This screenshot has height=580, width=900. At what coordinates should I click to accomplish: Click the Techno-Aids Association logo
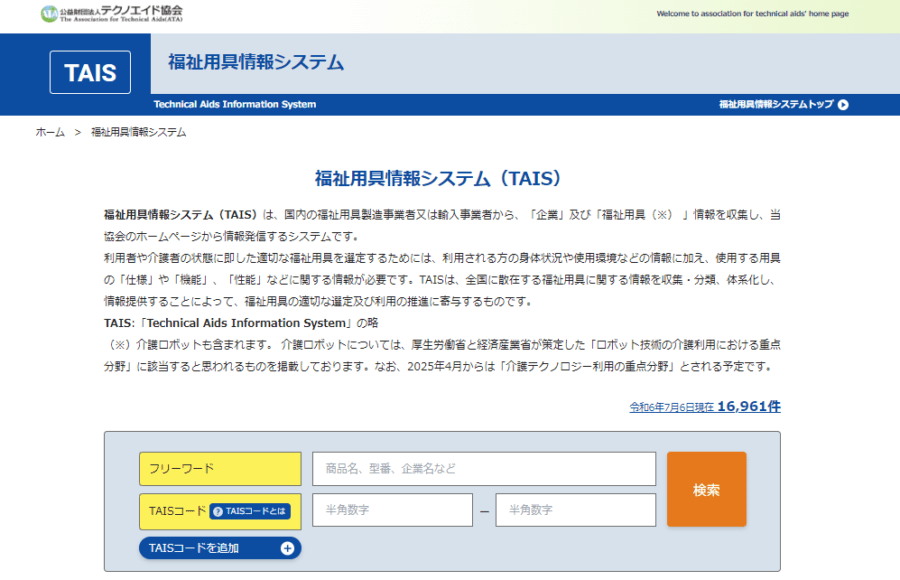point(111,13)
